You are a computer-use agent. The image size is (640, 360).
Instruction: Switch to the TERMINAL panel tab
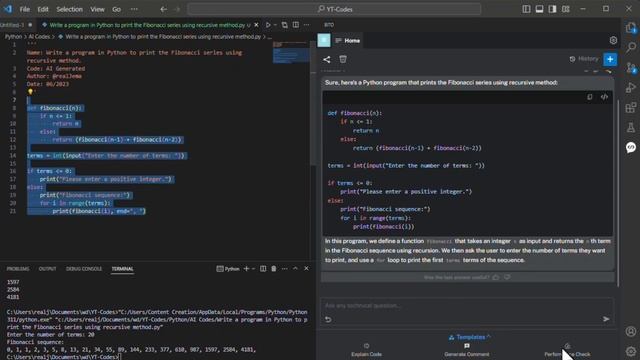(x=122, y=269)
